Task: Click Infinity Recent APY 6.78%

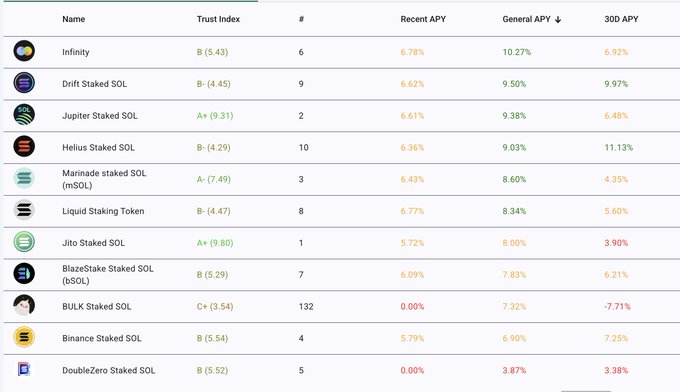Action: coord(412,52)
